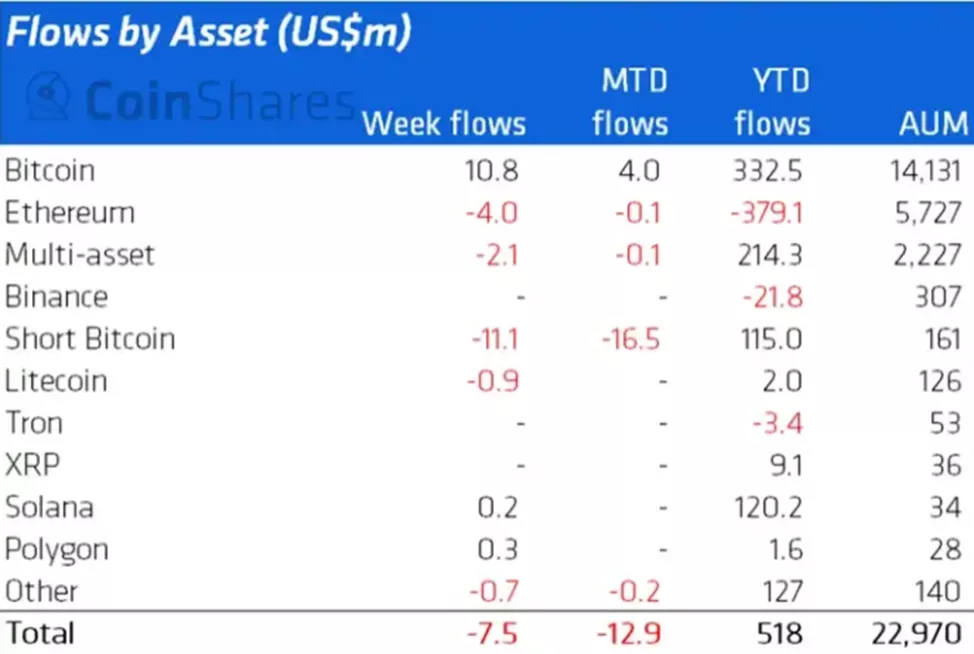
Task: Click the Litecoin row label
Action: coord(56,381)
